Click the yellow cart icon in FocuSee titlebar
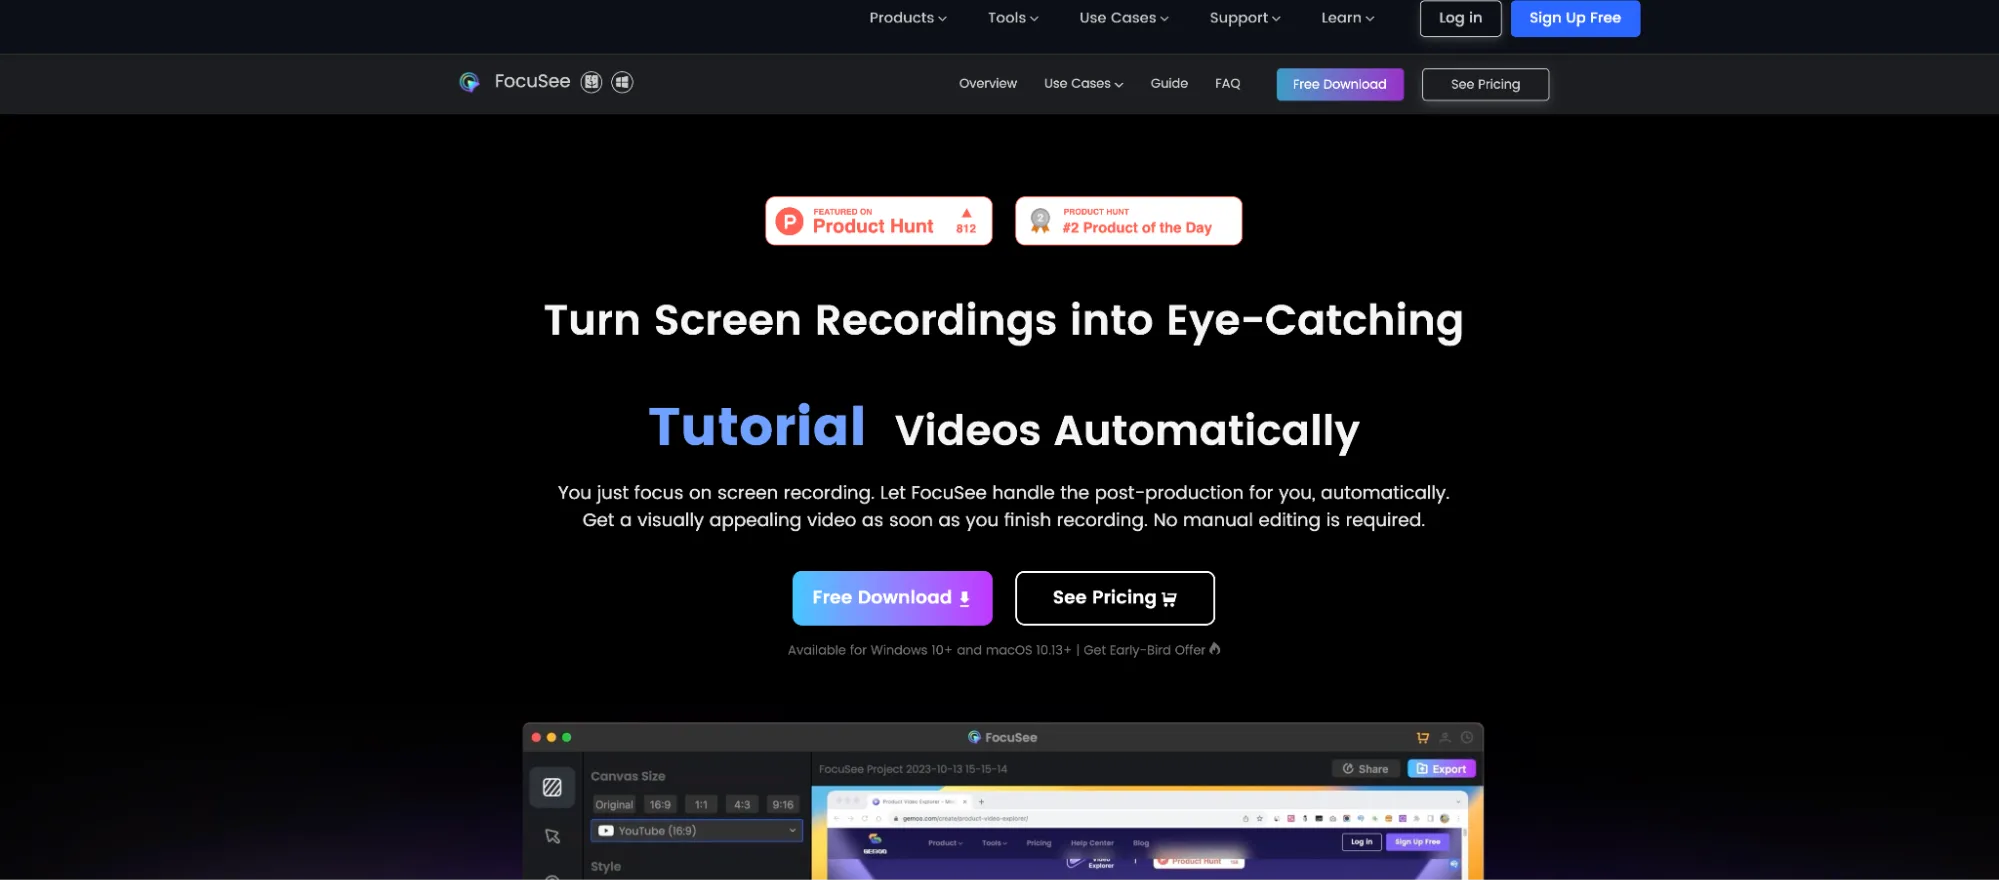The image size is (1999, 881). 1422,738
